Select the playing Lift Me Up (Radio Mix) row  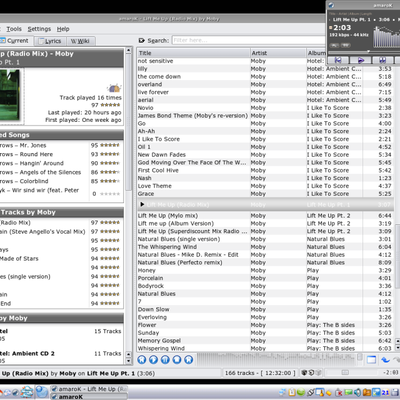tap(265, 205)
